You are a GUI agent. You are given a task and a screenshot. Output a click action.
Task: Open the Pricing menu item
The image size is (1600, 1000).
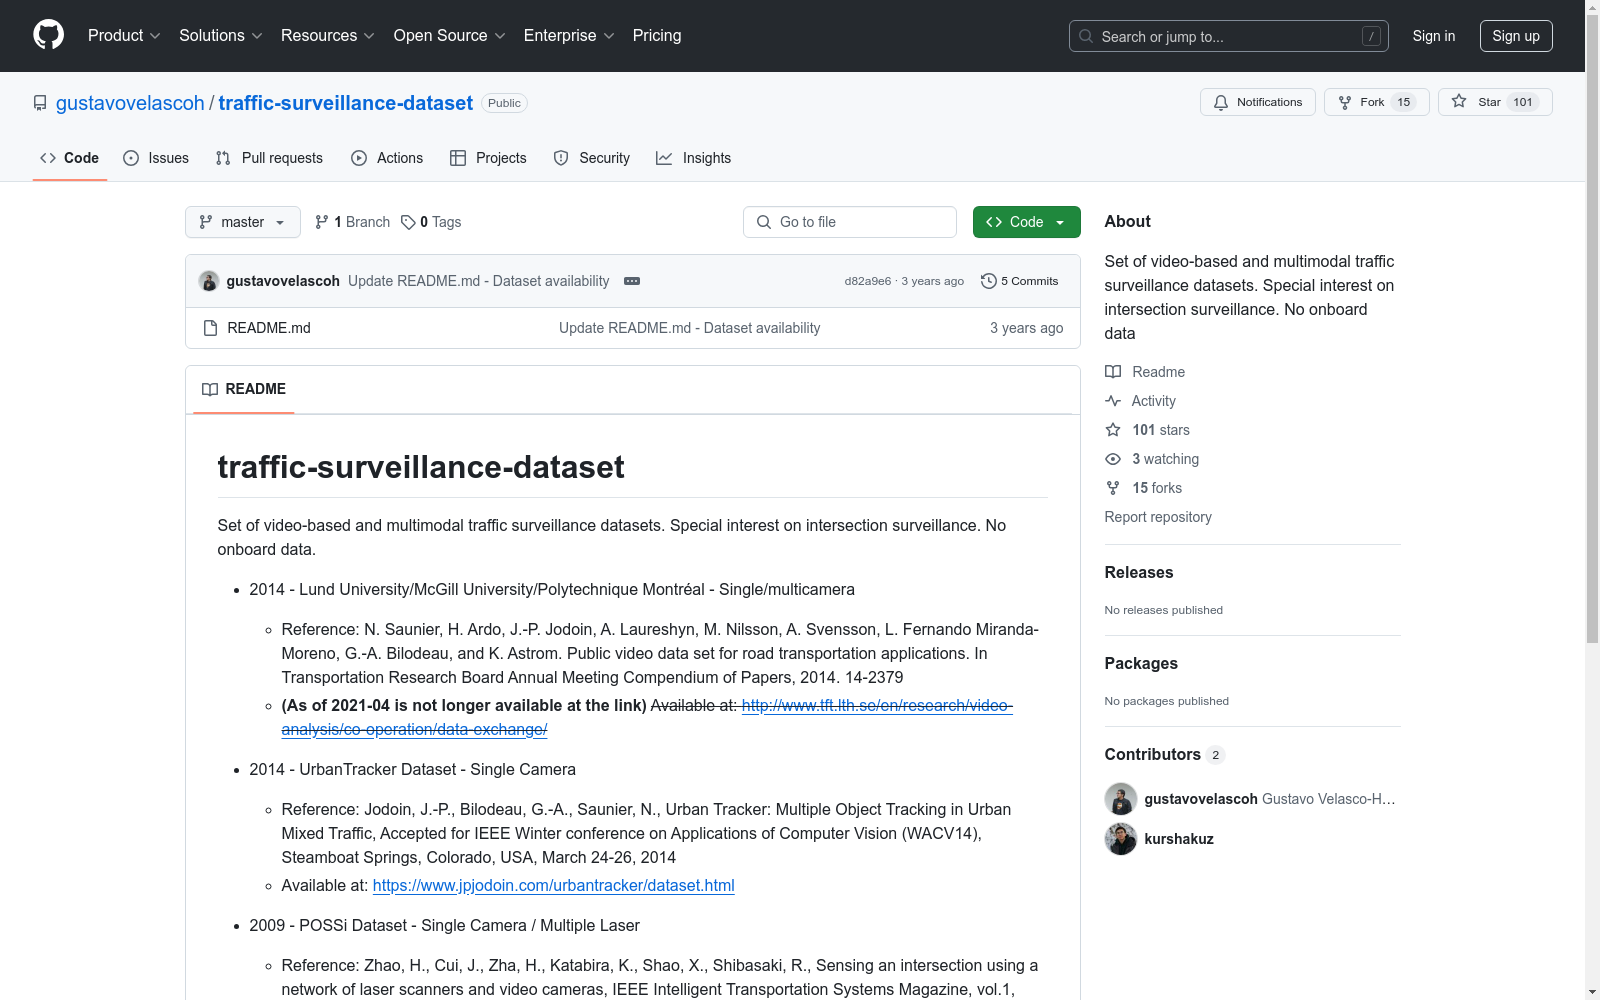coord(656,36)
